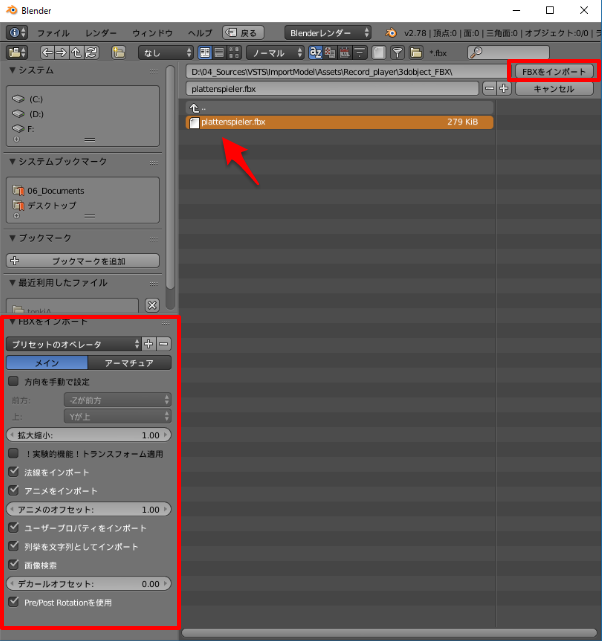Open the なし recursion dropdown
The width and height of the screenshot is (602, 641).
coord(166,52)
